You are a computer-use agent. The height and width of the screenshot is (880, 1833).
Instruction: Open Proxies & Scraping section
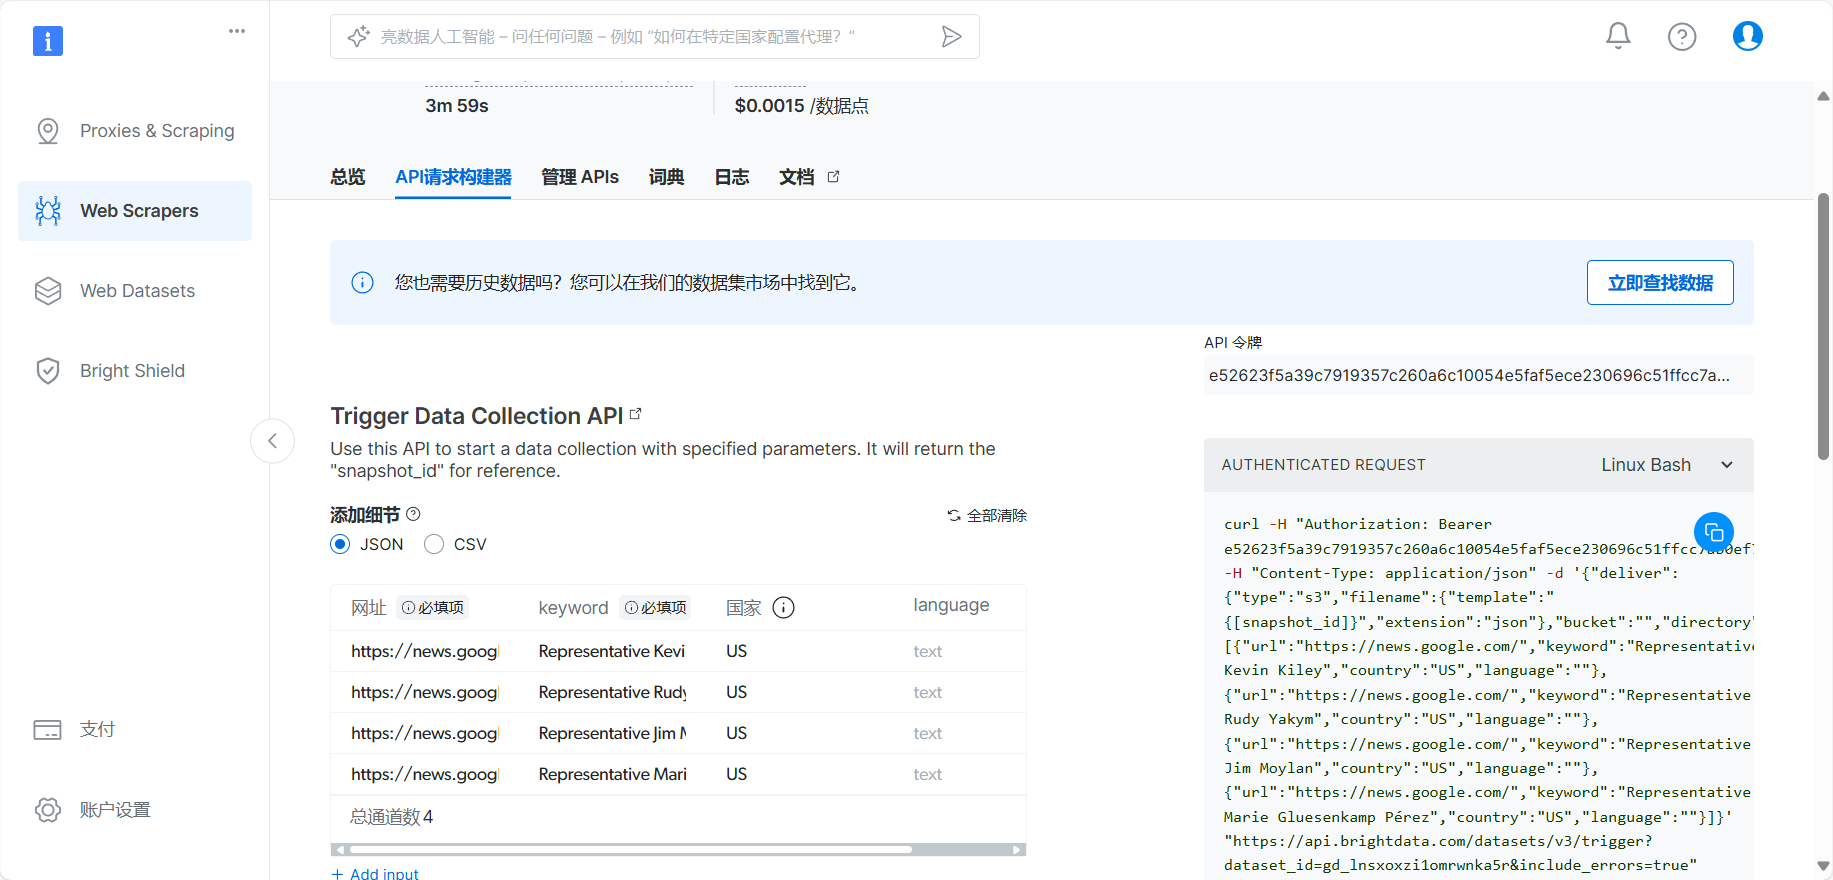point(135,131)
